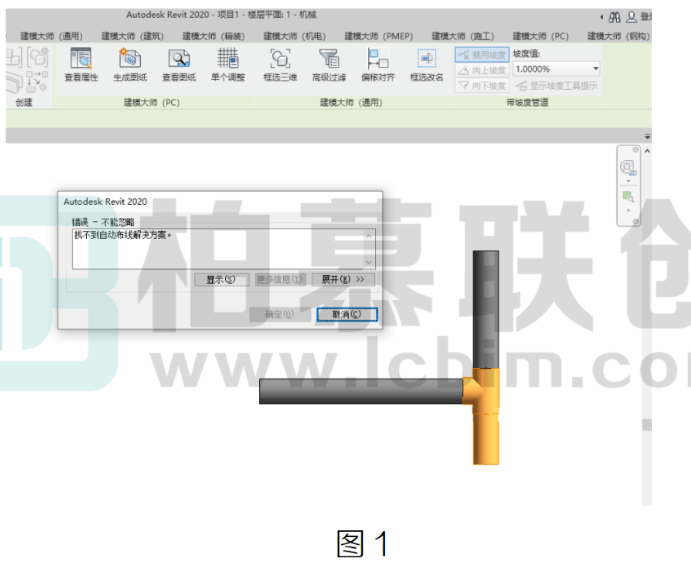Click 显示(S) in the error dialog
The image size is (691, 565).
(221, 279)
